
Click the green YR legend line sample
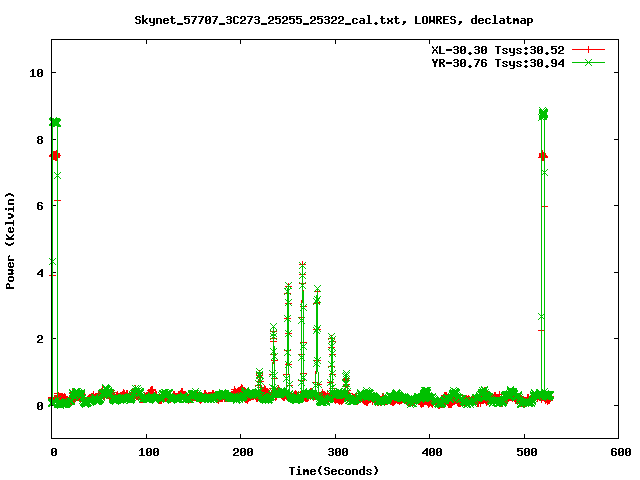[588, 62]
